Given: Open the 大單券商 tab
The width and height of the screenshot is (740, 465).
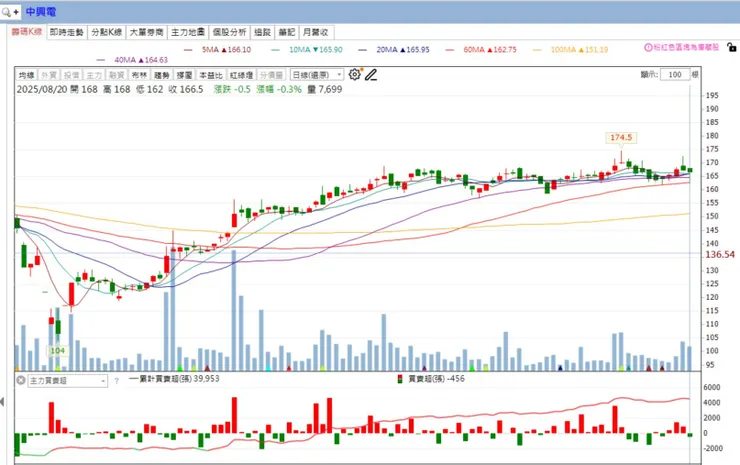Looking at the screenshot, I should tap(146, 32).
